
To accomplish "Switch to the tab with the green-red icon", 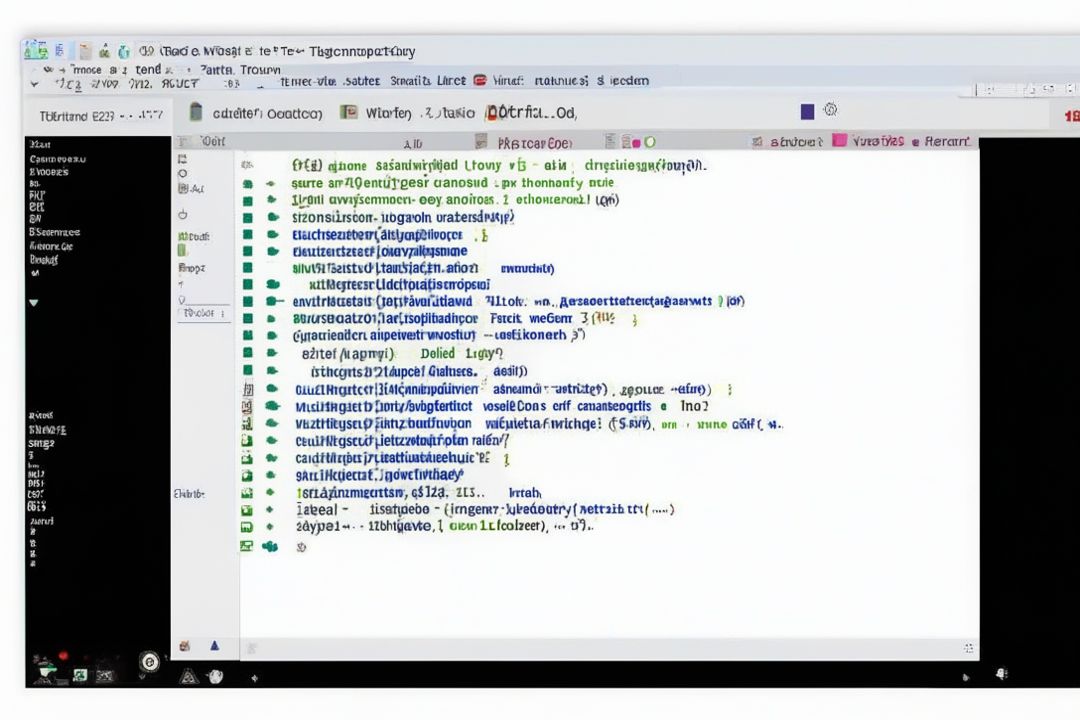I will pyautogui.click(x=349, y=113).
